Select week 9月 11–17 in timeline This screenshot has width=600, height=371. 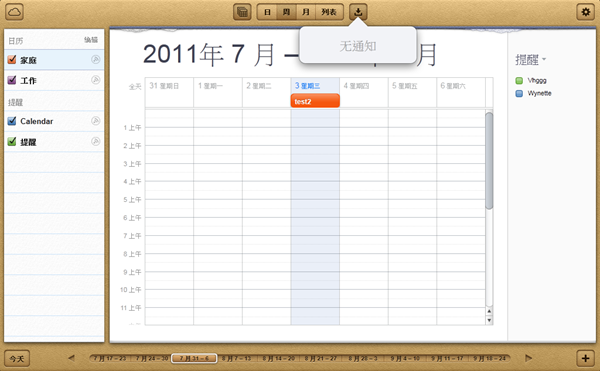point(447,358)
